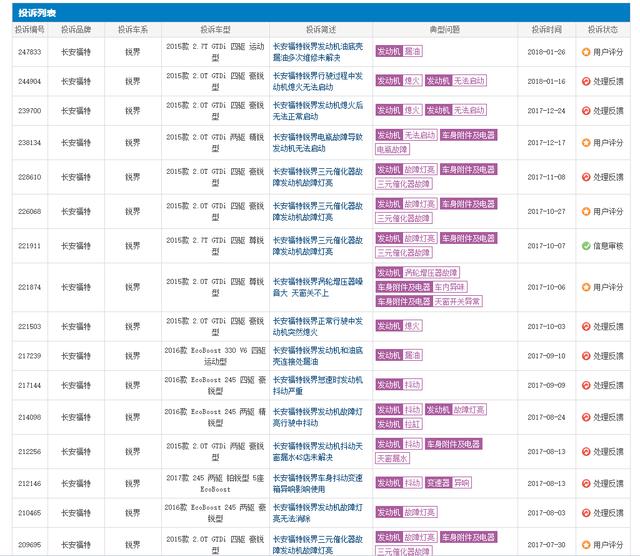This screenshot has height=556, width=640.
Task: Click the 处理反馈 icon for complaint 217239
Action: 586,356
